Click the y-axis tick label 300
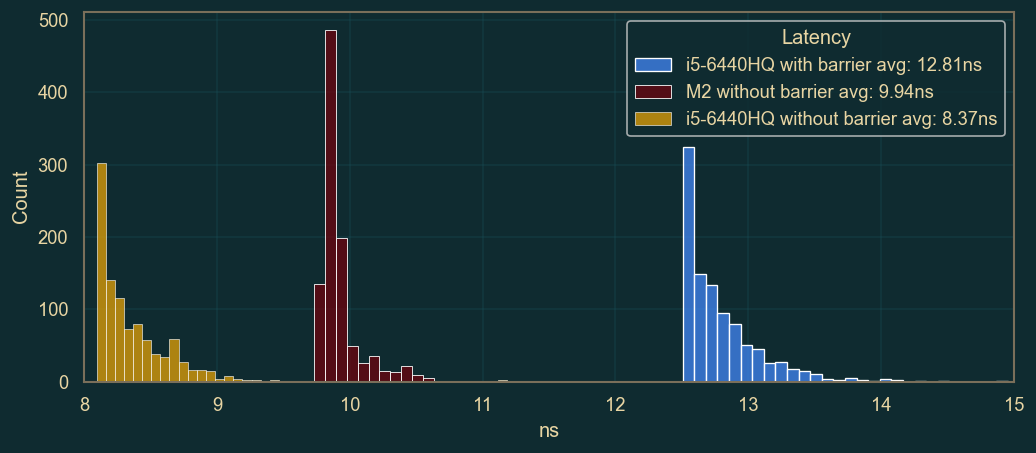1036x453 pixels. click(53, 165)
